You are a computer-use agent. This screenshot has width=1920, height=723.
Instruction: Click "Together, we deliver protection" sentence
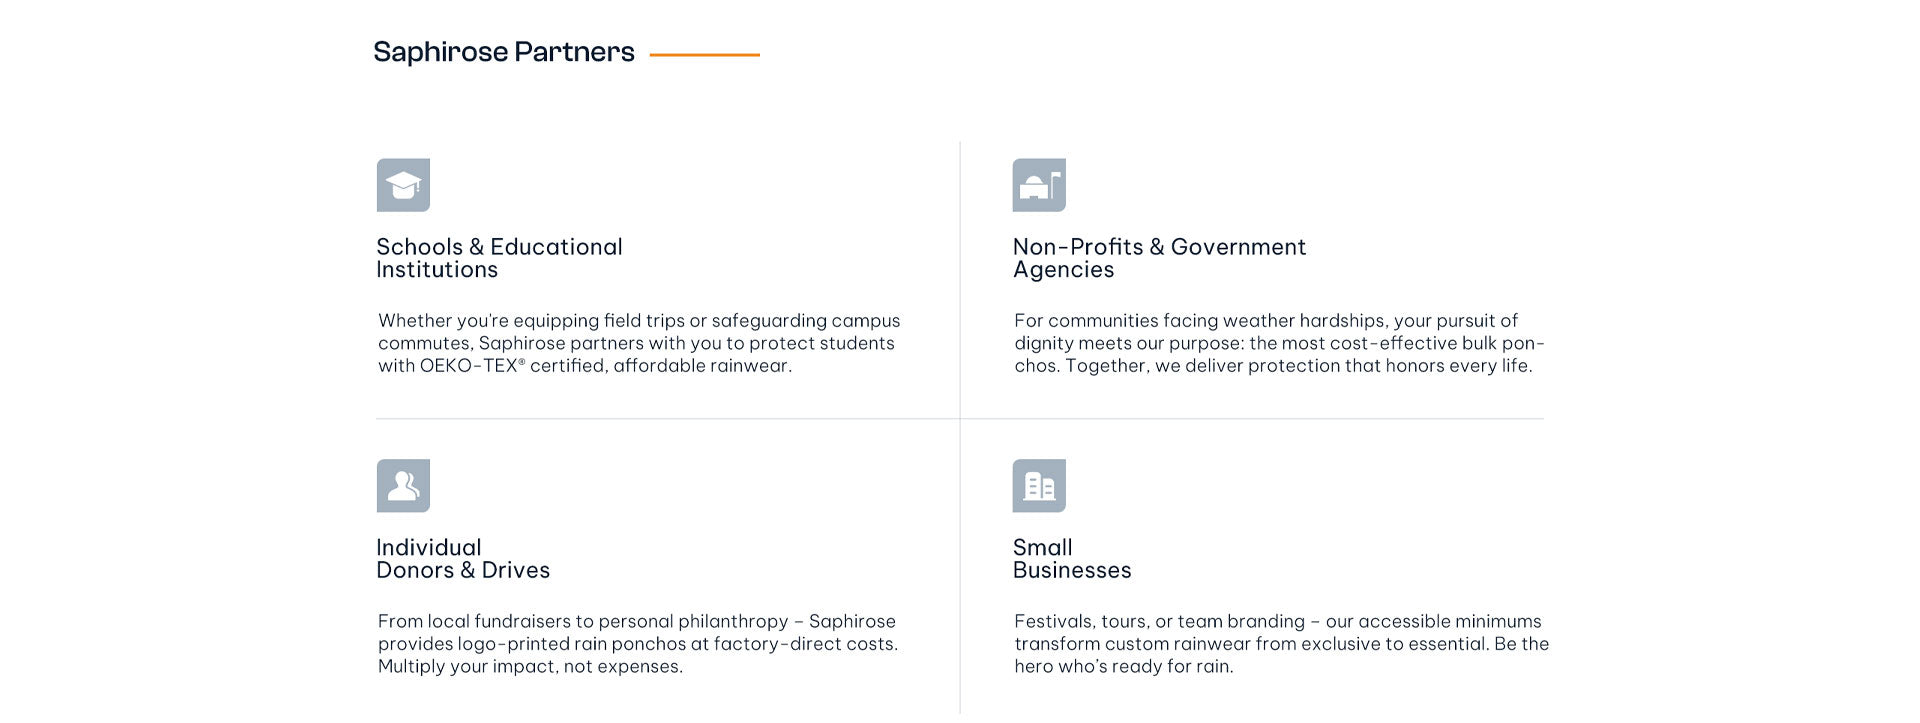pos(1298,366)
